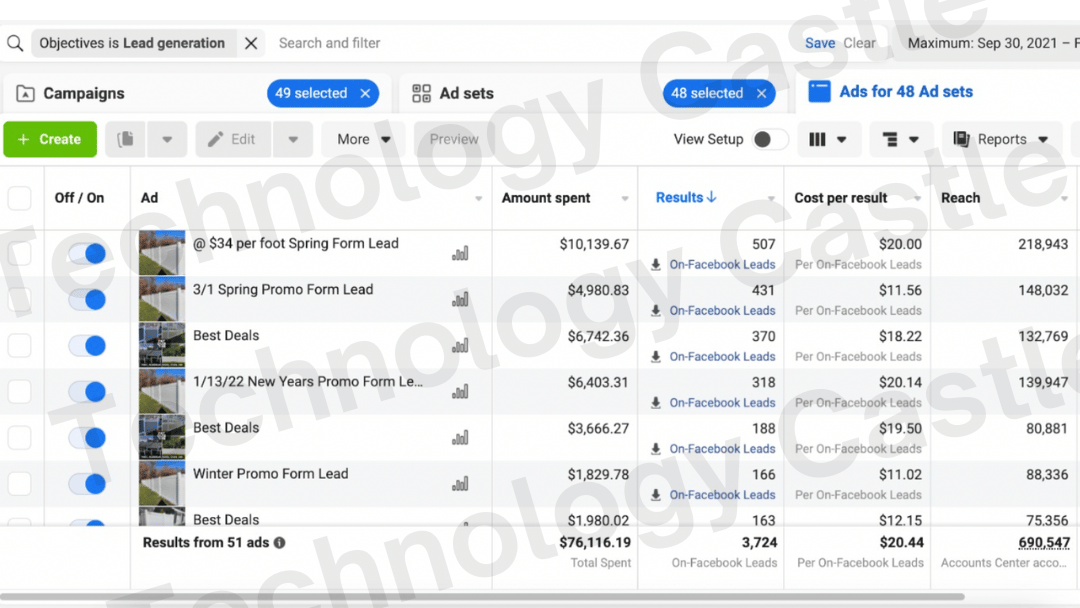Remove the Lead generation filter
Screen dimensions: 1080x608
[251, 43]
